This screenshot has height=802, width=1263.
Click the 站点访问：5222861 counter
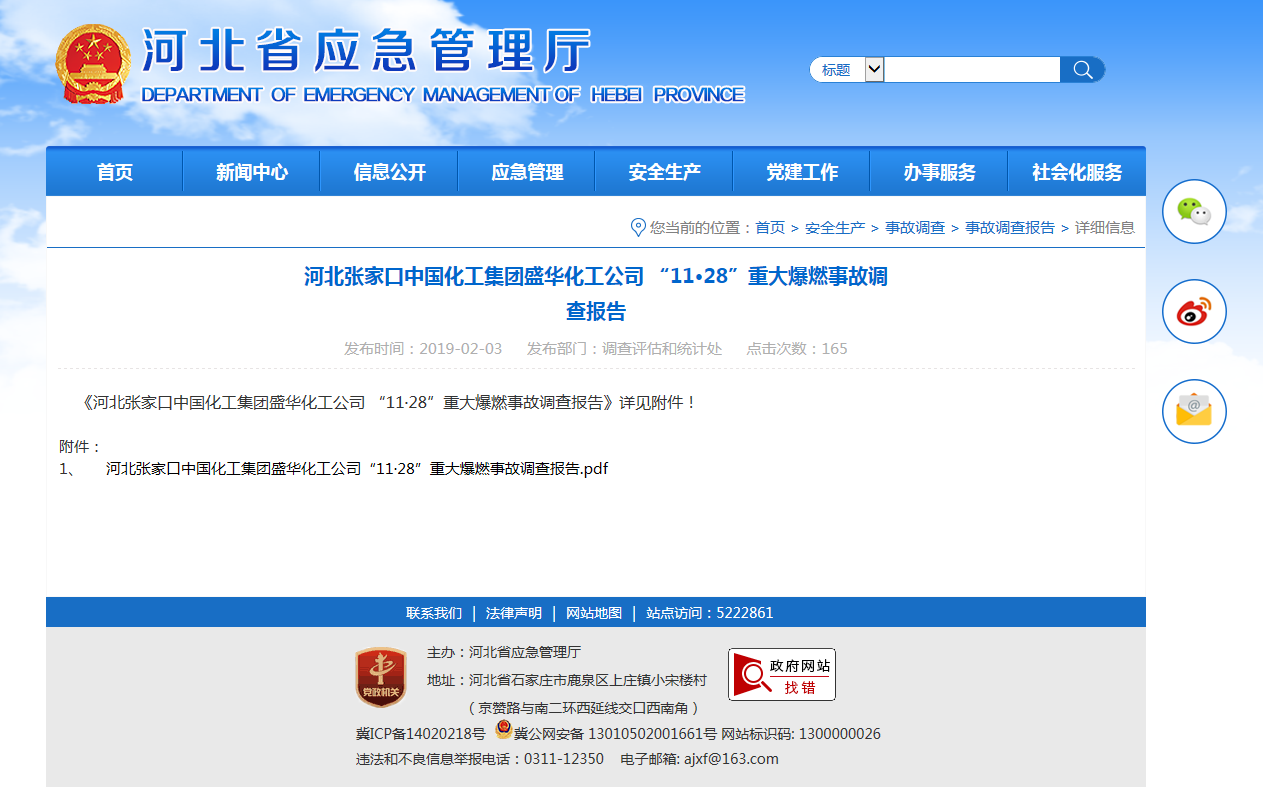(710, 613)
